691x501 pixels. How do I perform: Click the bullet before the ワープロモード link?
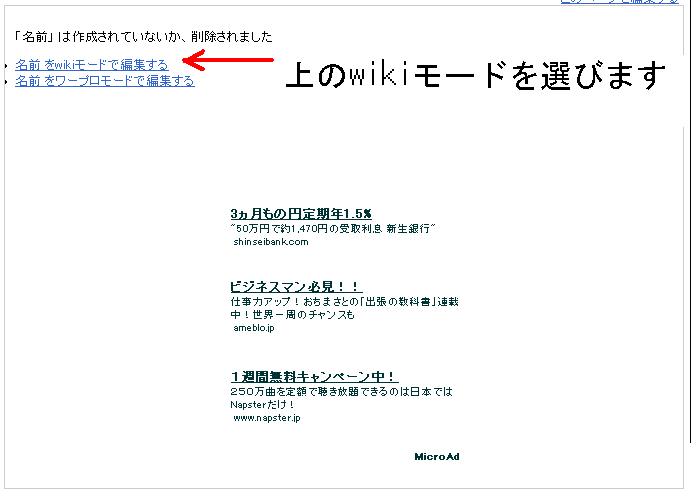click(6, 82)
